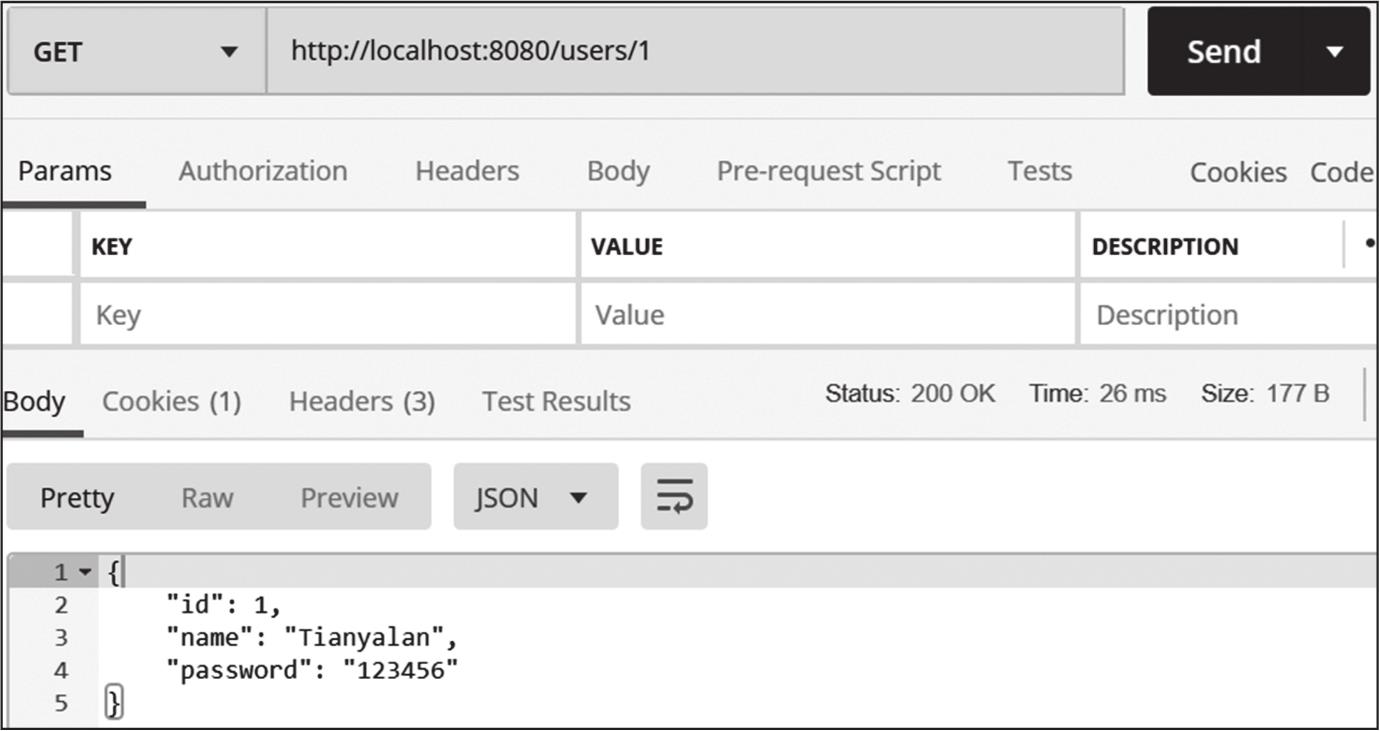Switch to the Params tab
This screenshot has width=1380, height=731.
tap(65, 171)
